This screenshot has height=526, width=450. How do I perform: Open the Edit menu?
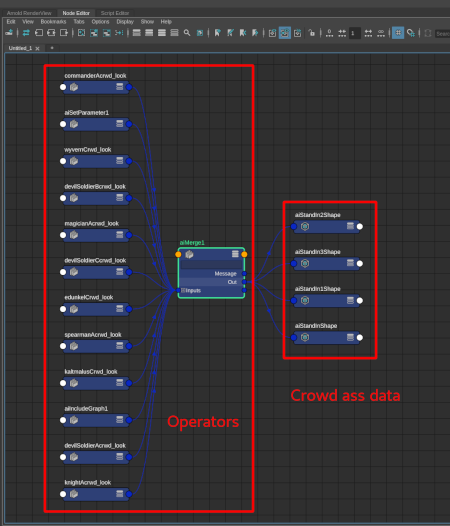click(11, 22)
